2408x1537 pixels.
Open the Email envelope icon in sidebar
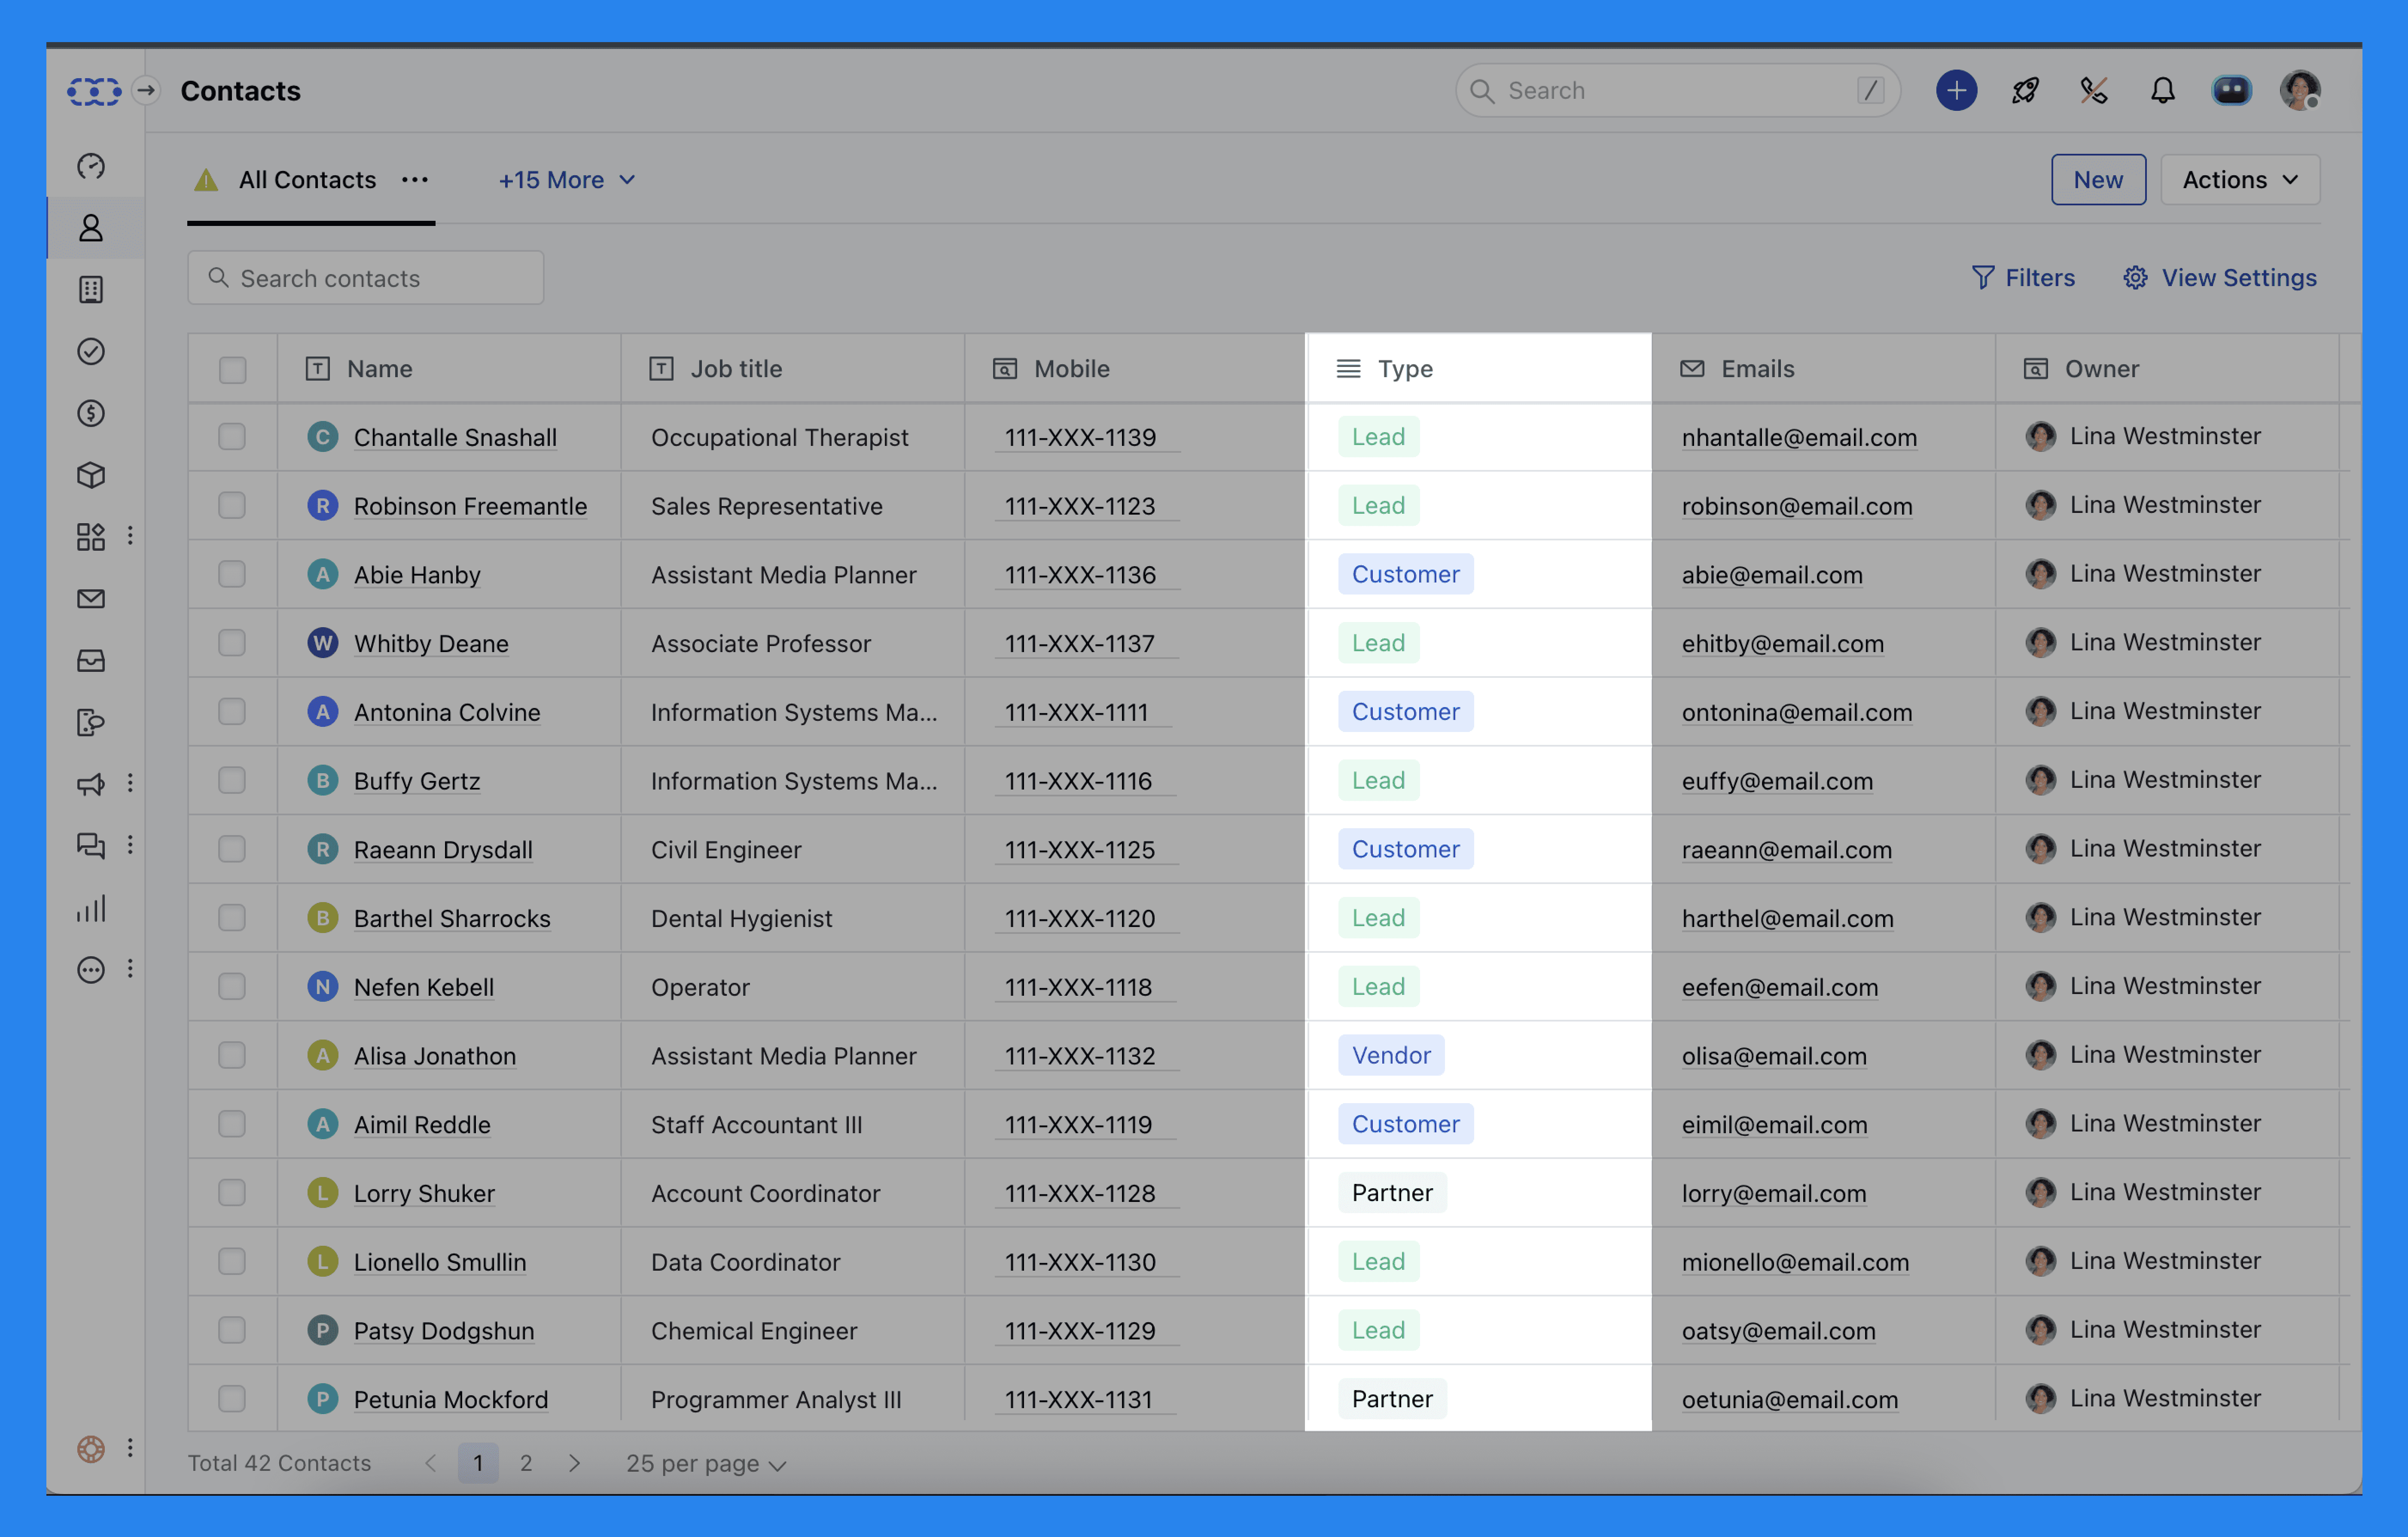[91, 598]
